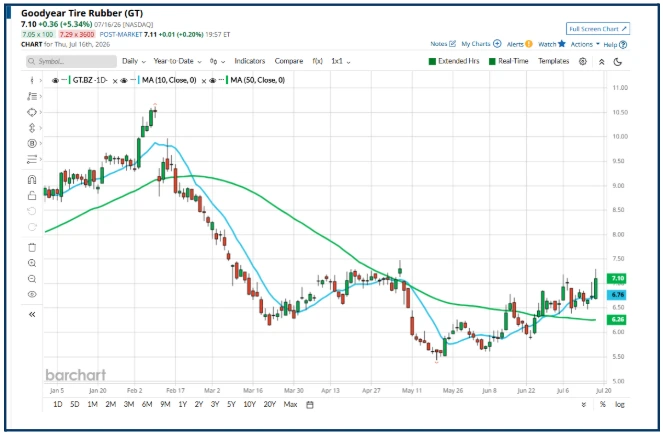The width and height of the screenshot is (663, 434).
Task: Click the MA 10 blue color swatch
Action: 139,80
